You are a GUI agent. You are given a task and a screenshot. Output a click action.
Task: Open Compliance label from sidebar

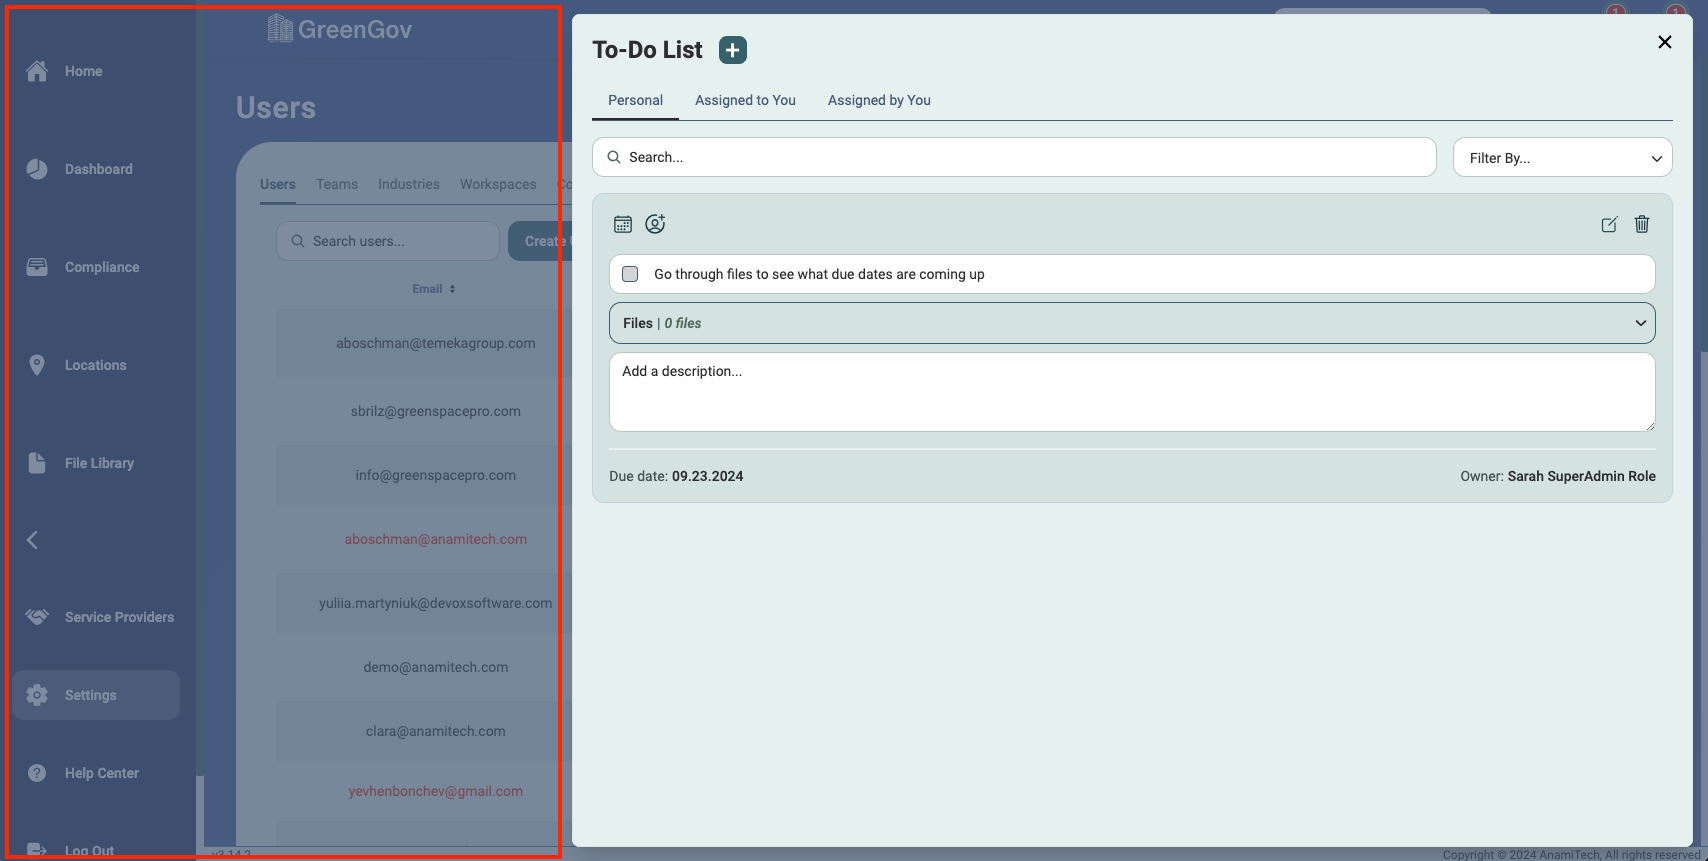(x=102, y=267)
